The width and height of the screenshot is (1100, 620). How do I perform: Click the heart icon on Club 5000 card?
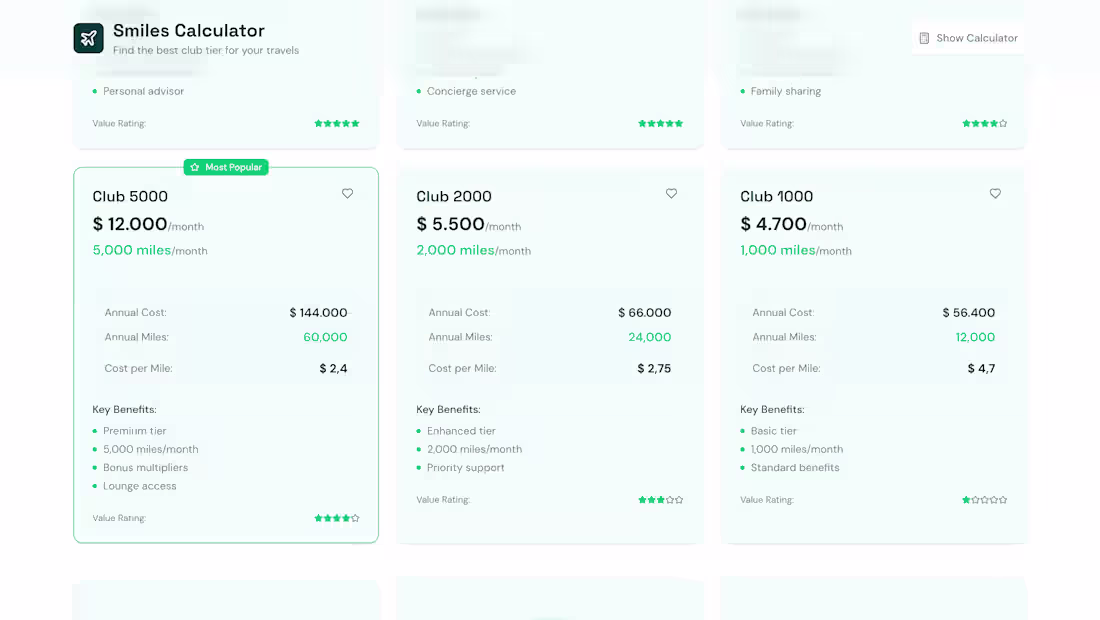[x=347, y=193]
